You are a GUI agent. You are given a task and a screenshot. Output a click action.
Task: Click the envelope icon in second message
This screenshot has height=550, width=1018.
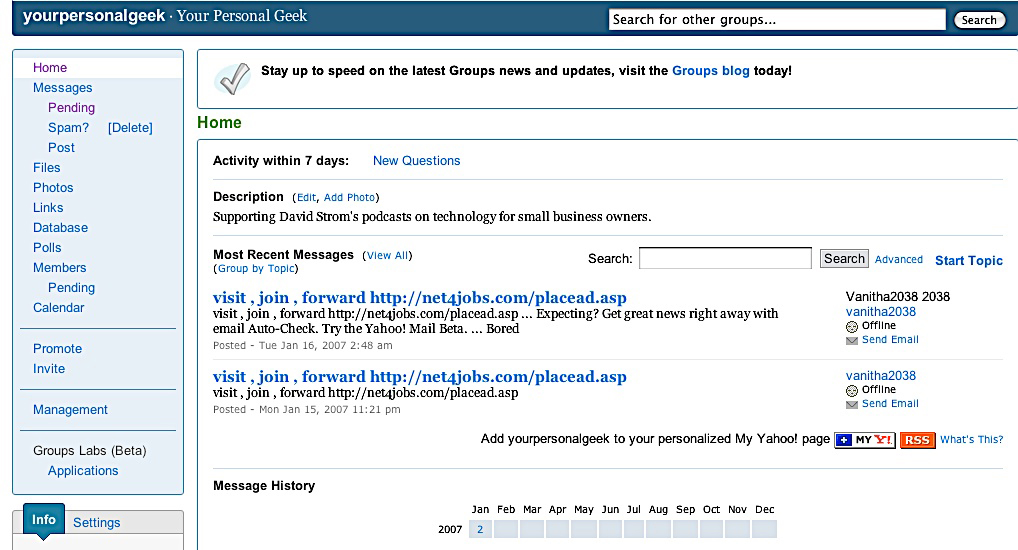852,405
